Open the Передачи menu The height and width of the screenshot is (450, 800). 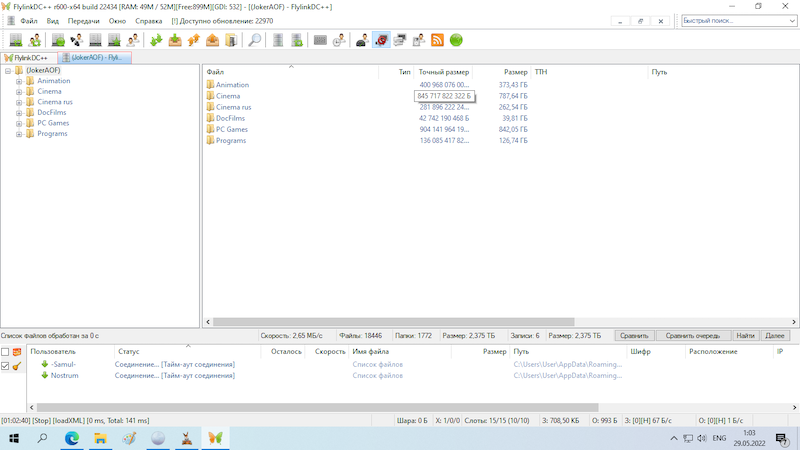point(83,20)
